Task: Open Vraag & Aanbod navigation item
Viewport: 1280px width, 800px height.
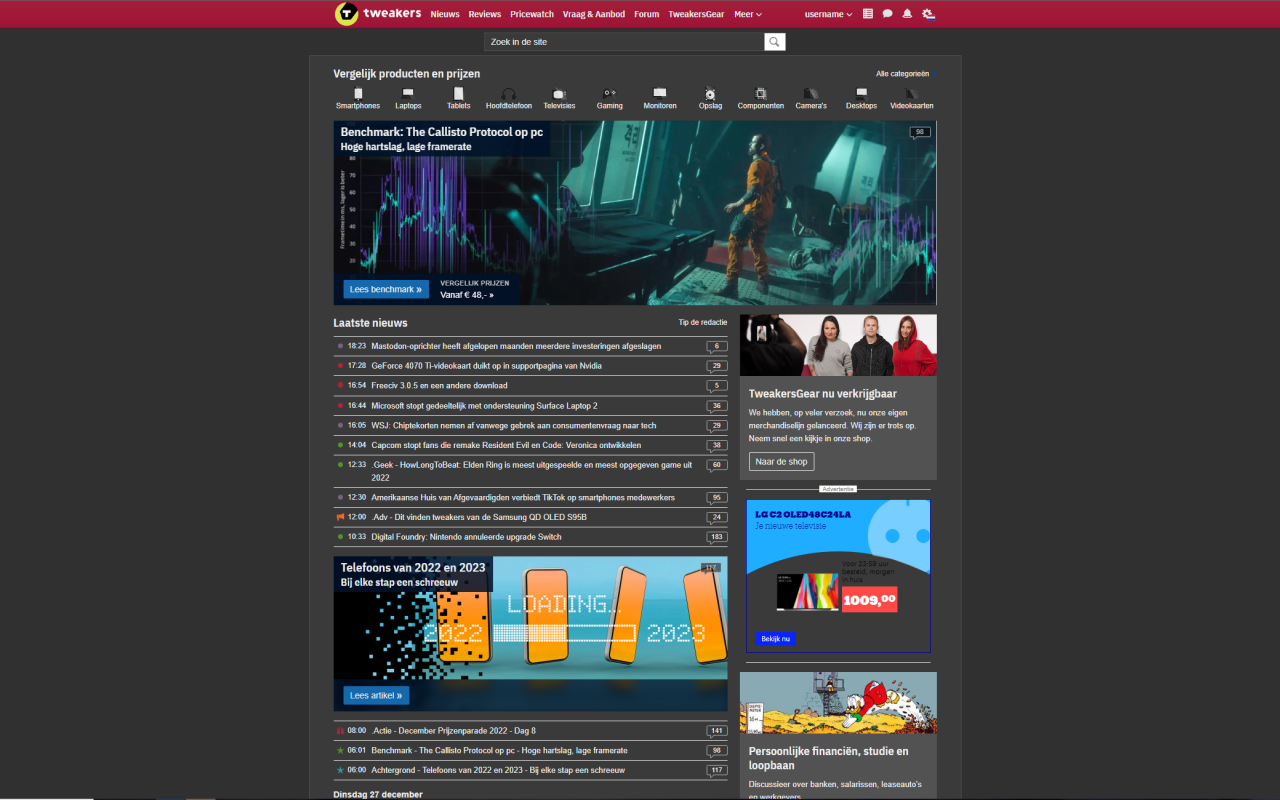Action: 594,14
